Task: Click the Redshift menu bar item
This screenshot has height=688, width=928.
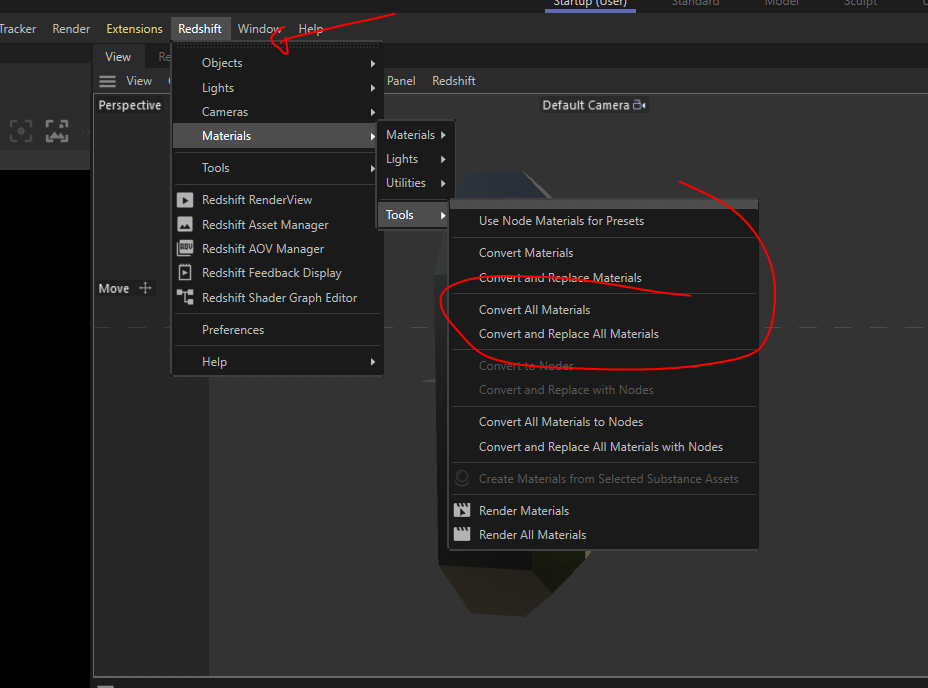Action: [200, 28]
